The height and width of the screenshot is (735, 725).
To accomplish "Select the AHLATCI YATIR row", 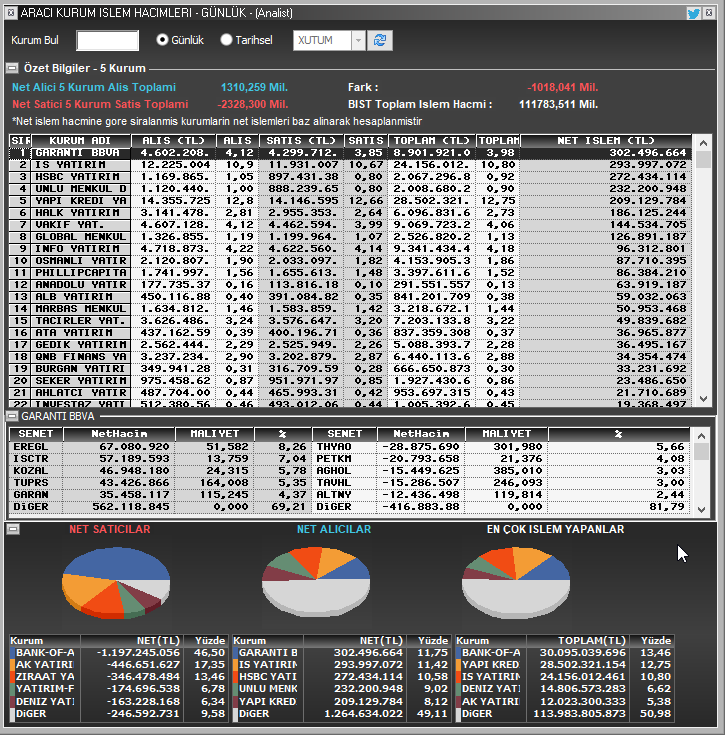I will (x=350, y=393).
